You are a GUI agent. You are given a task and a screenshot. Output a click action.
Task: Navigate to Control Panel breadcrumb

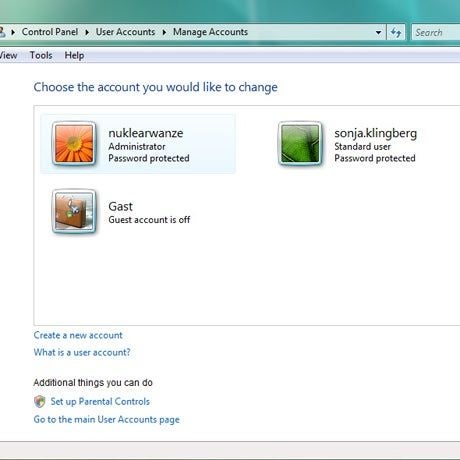click(x=50, y=32)
